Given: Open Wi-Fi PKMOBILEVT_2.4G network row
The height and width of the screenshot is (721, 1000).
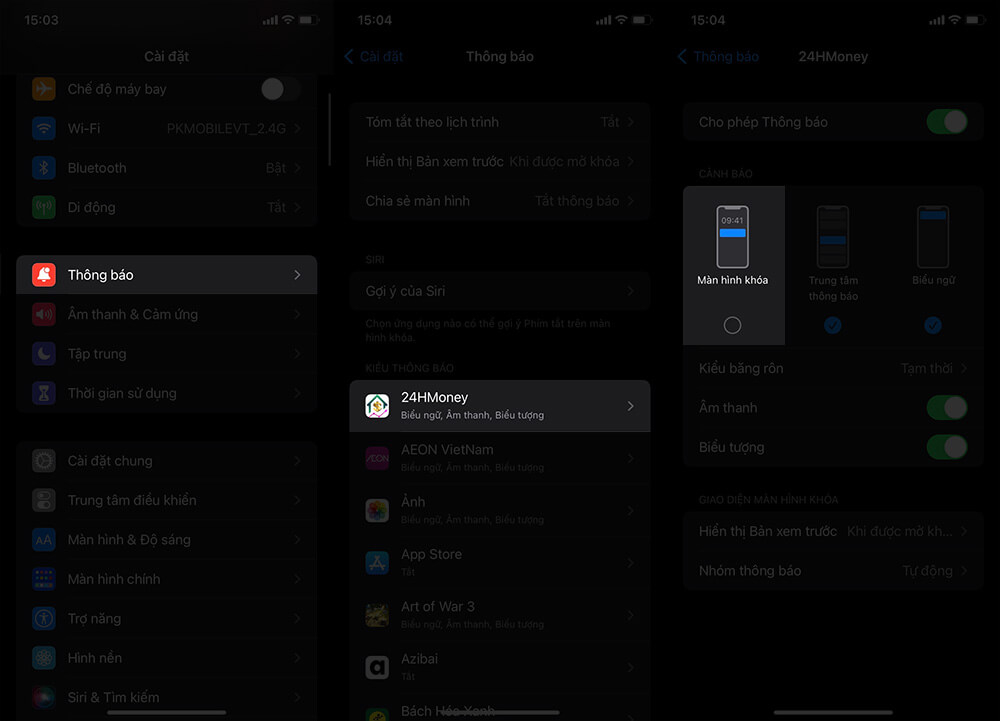Looking at the screenshot, I should [x=166, y=128].
